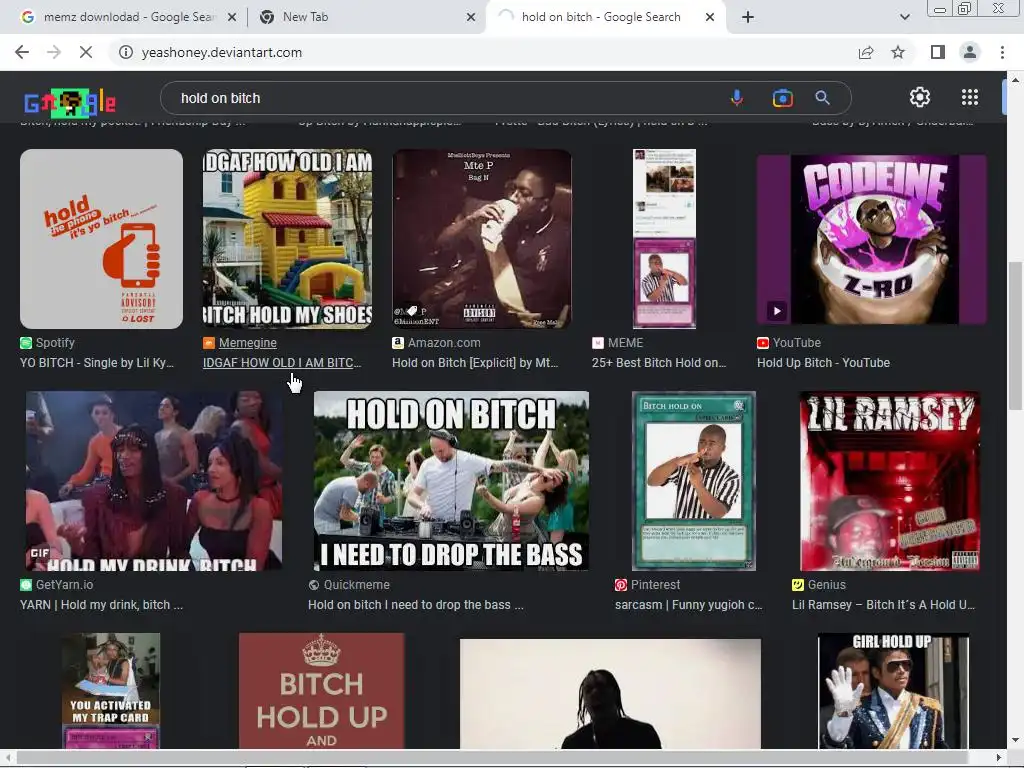Click the scrollbar down arrow

tap(1015, 741)
